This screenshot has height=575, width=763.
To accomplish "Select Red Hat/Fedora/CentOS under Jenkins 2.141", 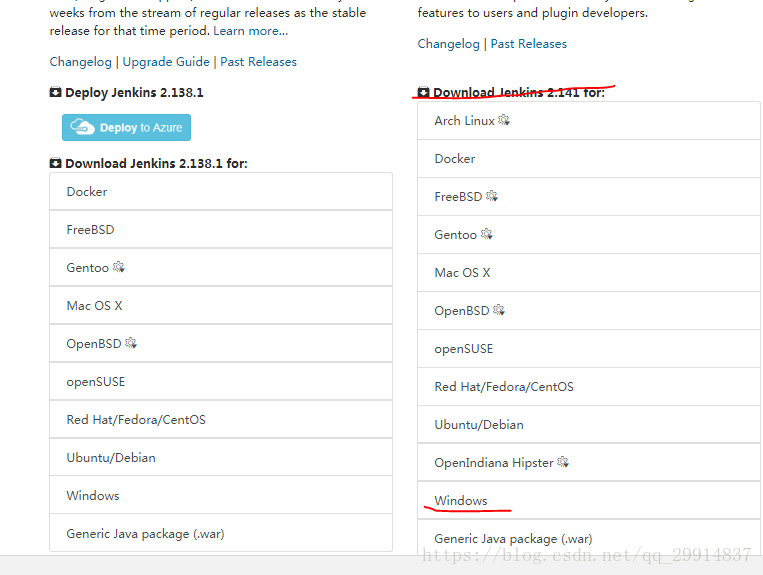I will pyautogui.click(x=589, y=386).
